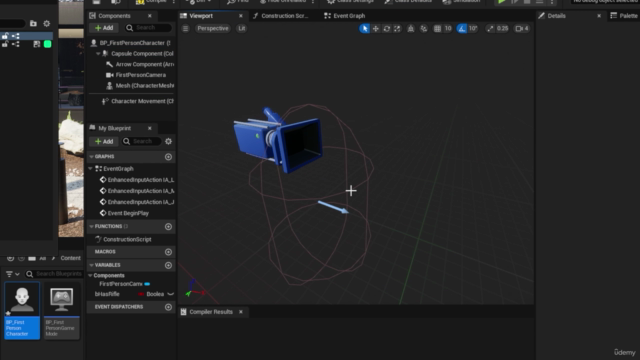Close the Compiler Results tab

[241, 312]
